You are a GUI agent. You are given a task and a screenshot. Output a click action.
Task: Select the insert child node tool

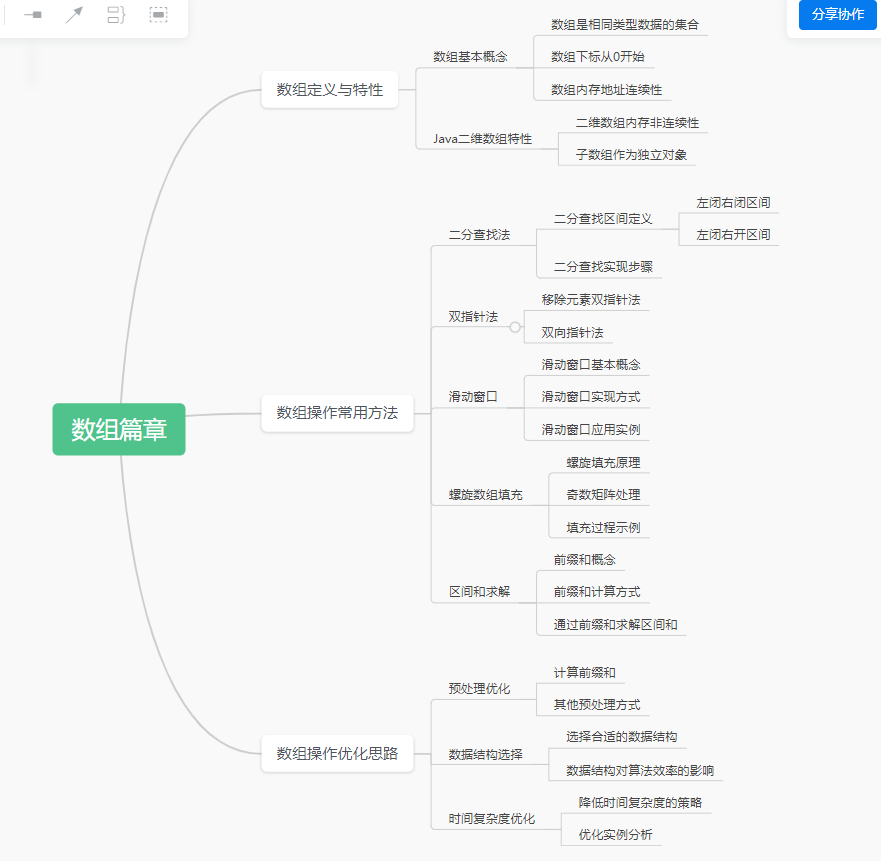pyautogui.click(x=33, y=16)
